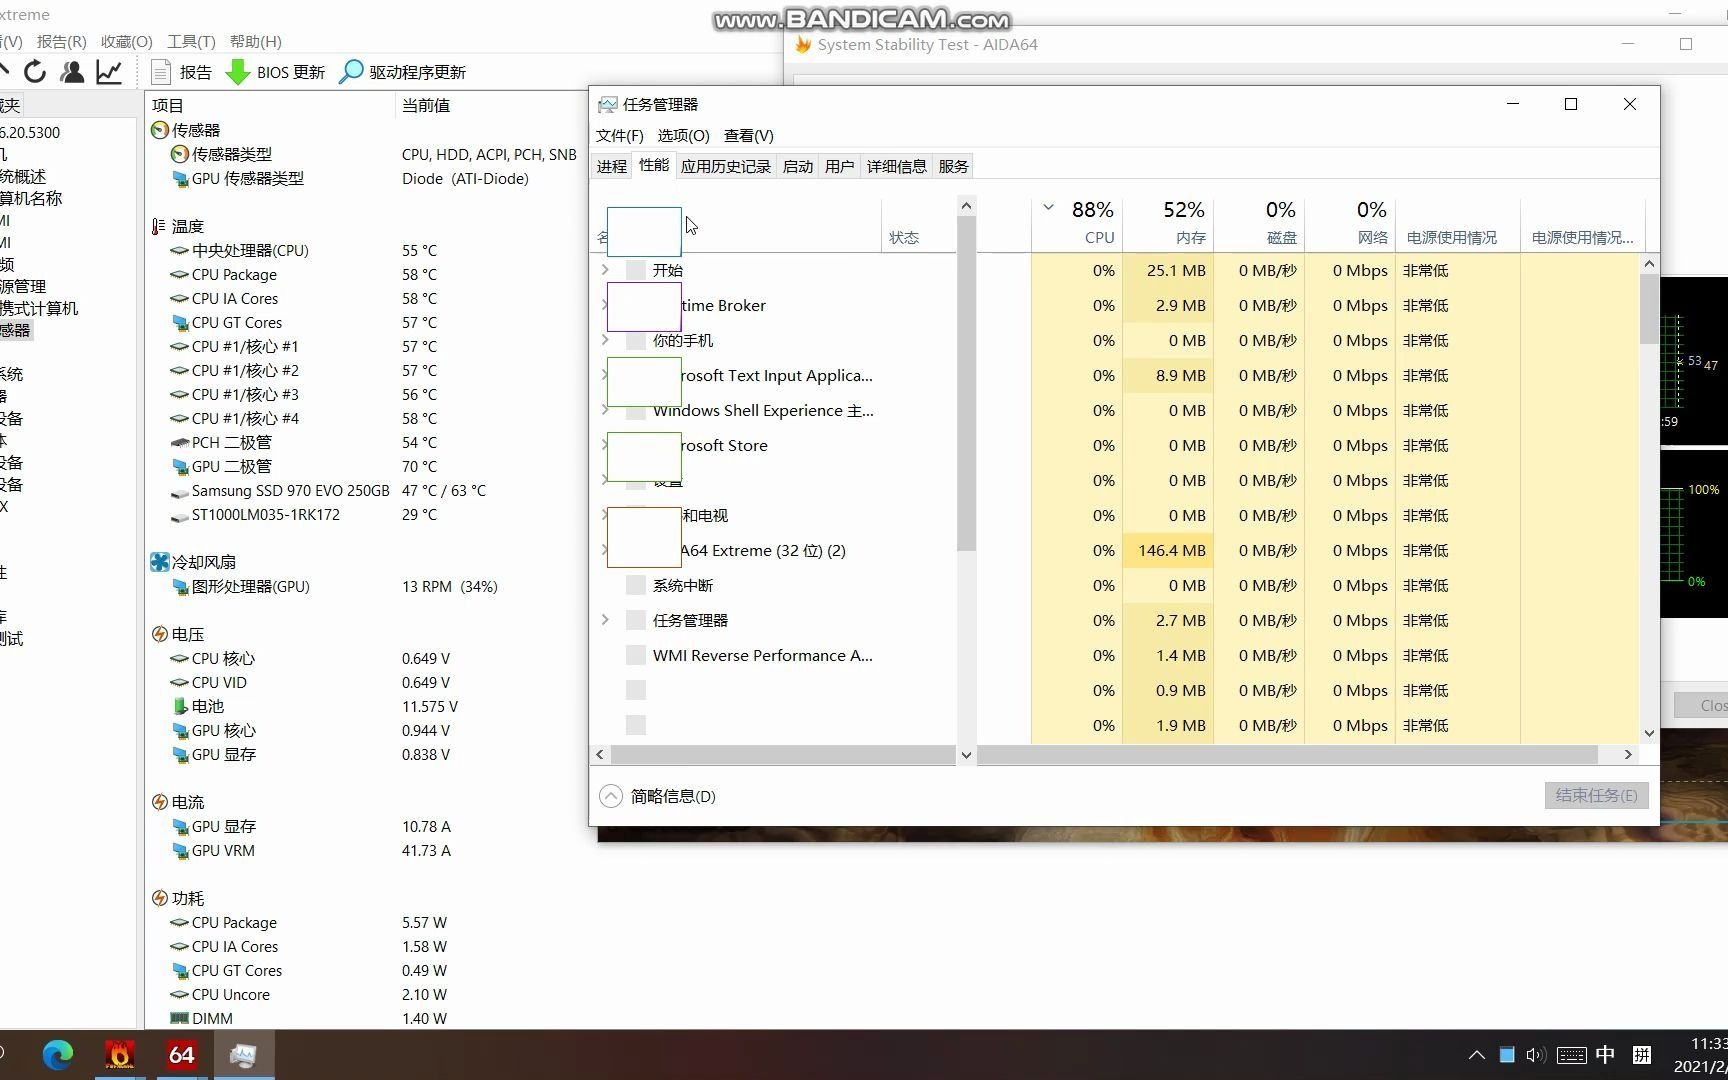Open the 查看(V) menu in Task Manager
Viewport: 1728px width, 1080px height.
[748, 135]
